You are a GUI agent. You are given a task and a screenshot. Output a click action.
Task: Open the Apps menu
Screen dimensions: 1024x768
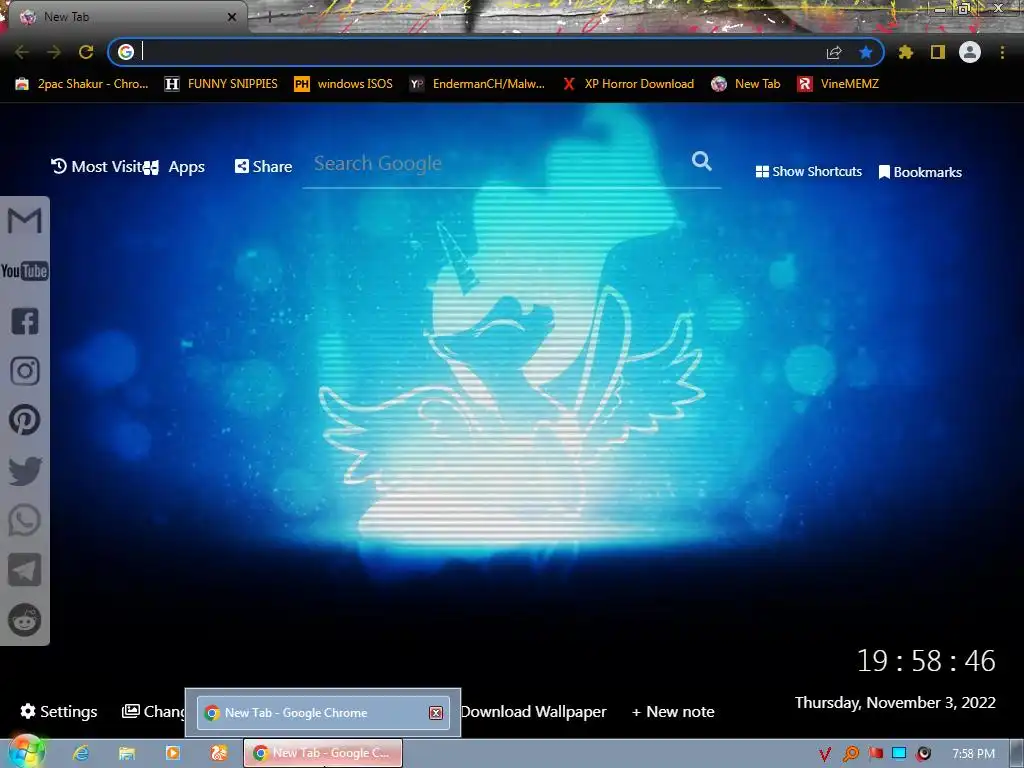(176, 167)
